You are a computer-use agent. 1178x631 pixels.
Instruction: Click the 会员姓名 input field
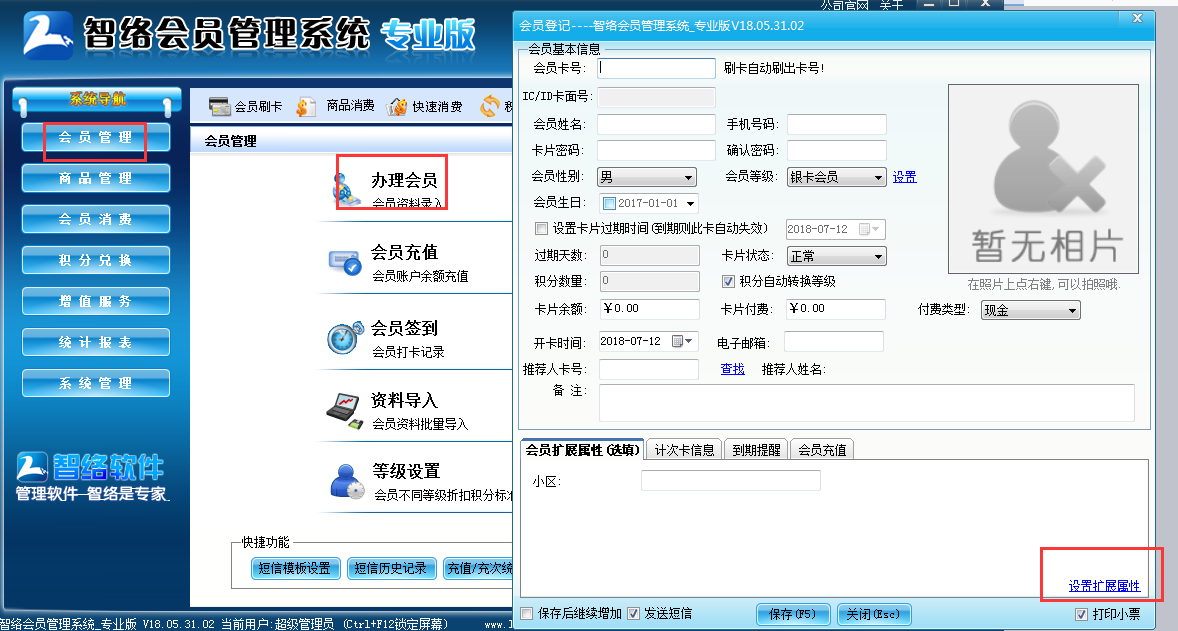pyautogui.click(x=657, y=124)
